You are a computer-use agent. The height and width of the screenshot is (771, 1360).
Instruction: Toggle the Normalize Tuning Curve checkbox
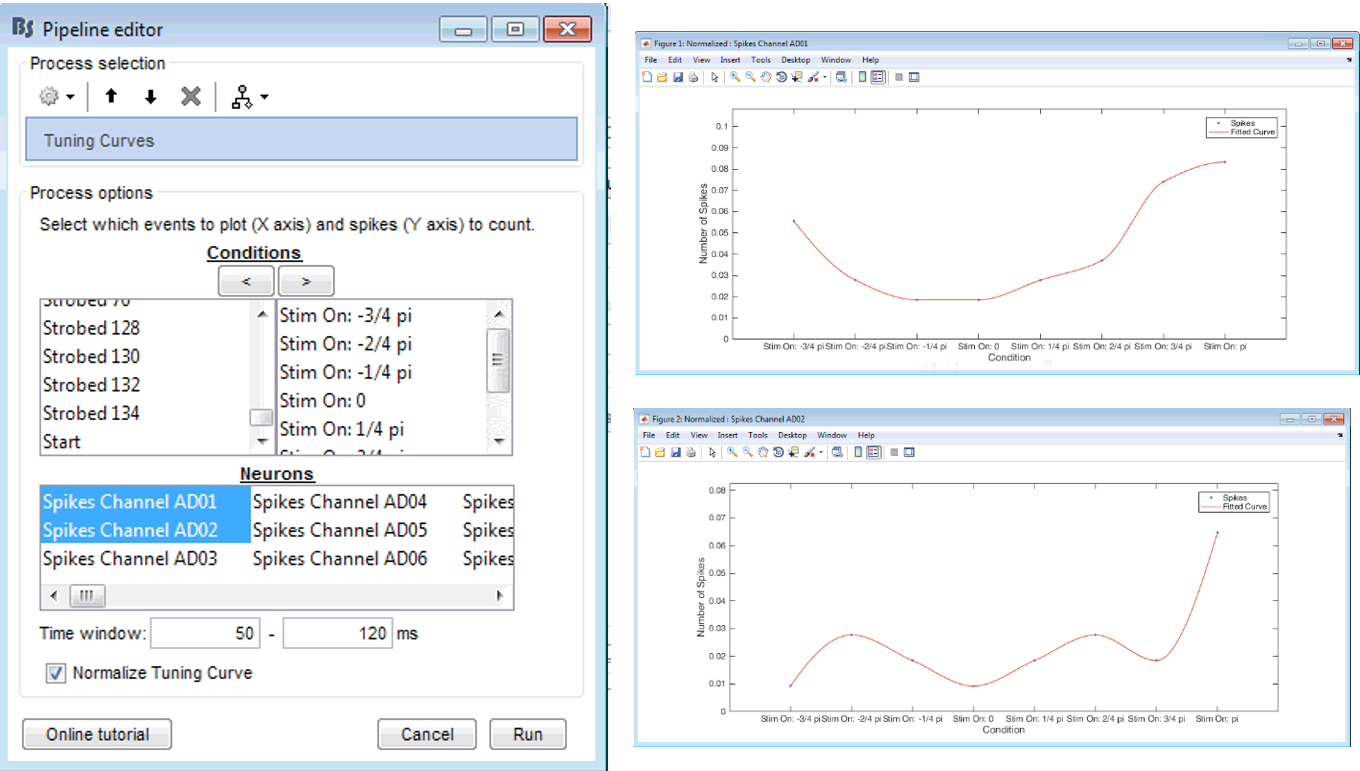tap(56, 673)
